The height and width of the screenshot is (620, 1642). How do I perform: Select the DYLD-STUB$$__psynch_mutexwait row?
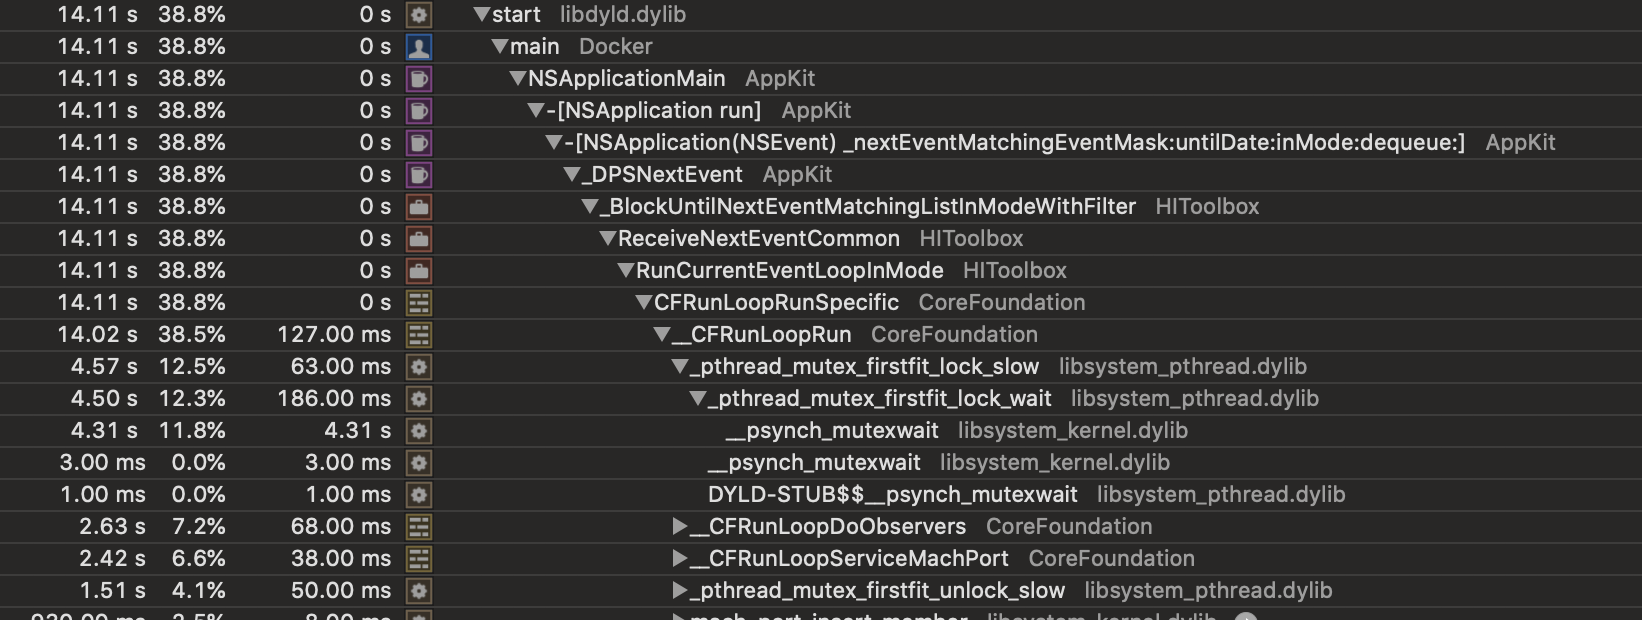(821, 495)
